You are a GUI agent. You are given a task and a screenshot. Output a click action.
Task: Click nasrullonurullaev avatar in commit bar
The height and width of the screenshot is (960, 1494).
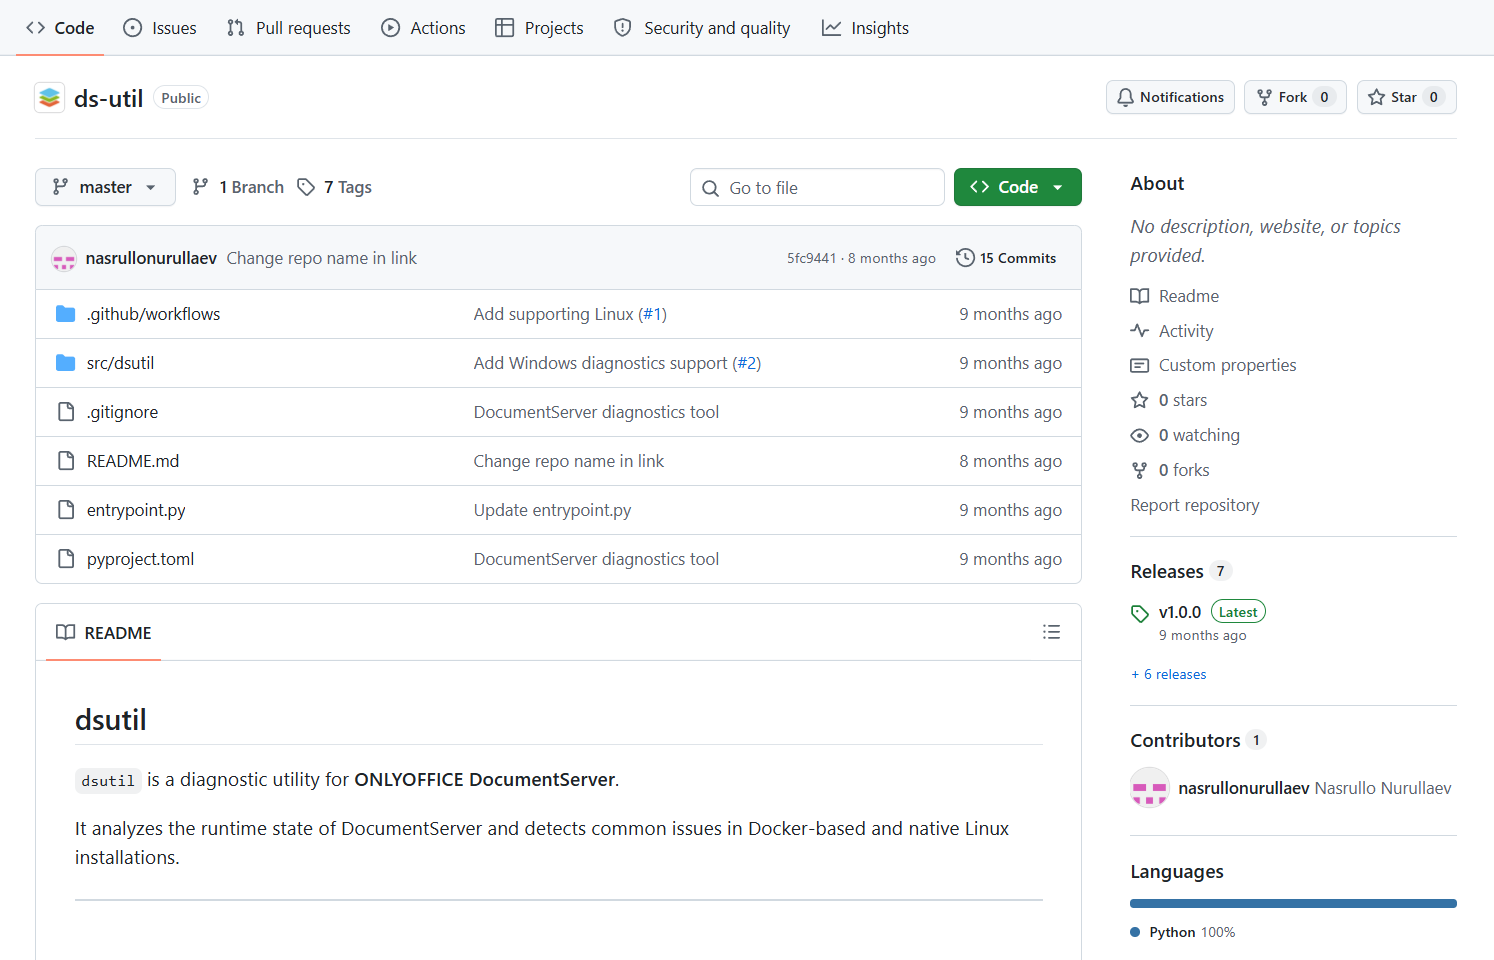point(64,258)
